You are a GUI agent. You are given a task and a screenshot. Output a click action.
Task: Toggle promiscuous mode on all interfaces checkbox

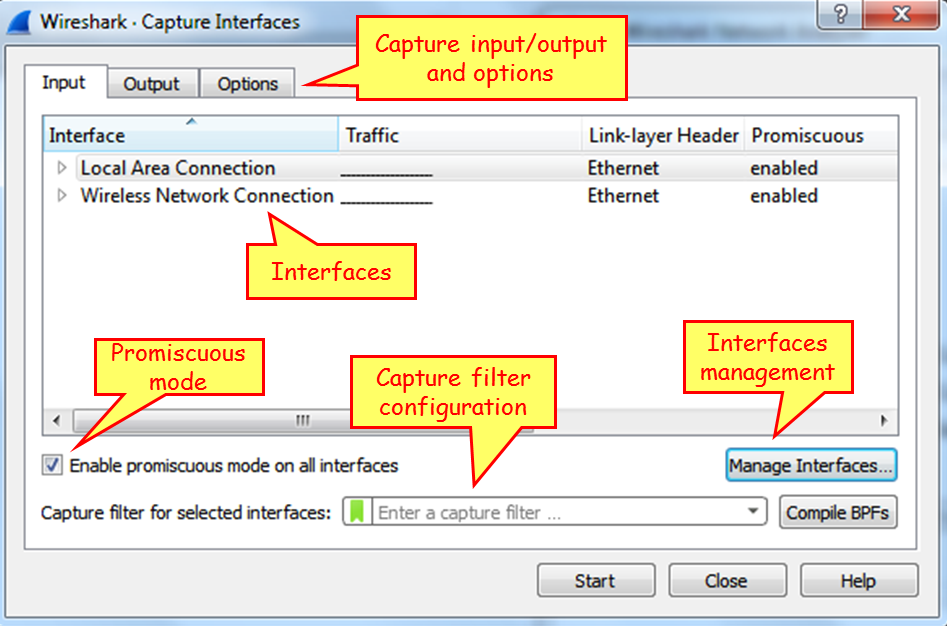[52, 465]
